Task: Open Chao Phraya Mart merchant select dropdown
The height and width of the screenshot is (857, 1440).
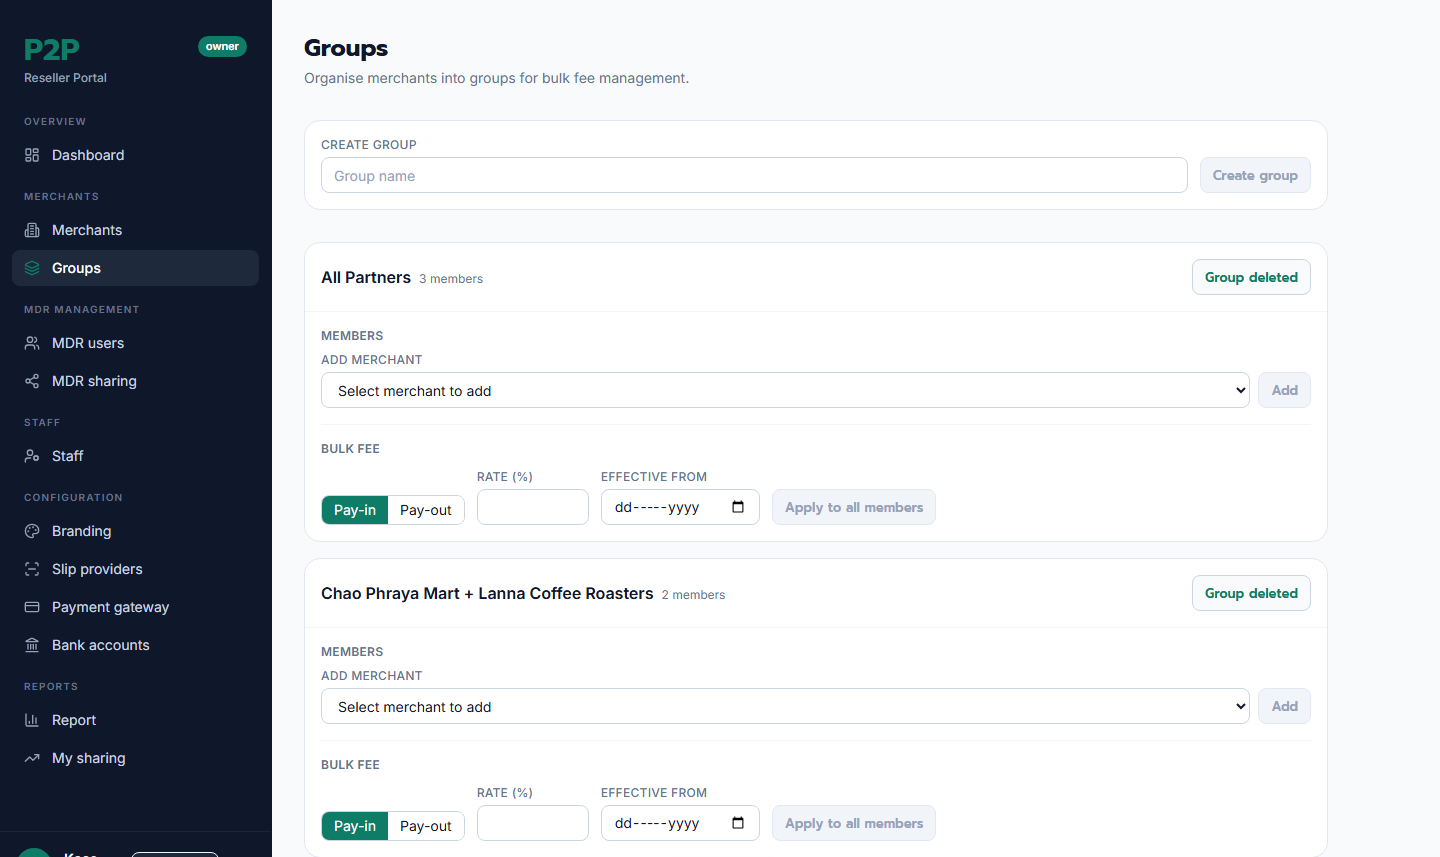Action: point(785,706)
